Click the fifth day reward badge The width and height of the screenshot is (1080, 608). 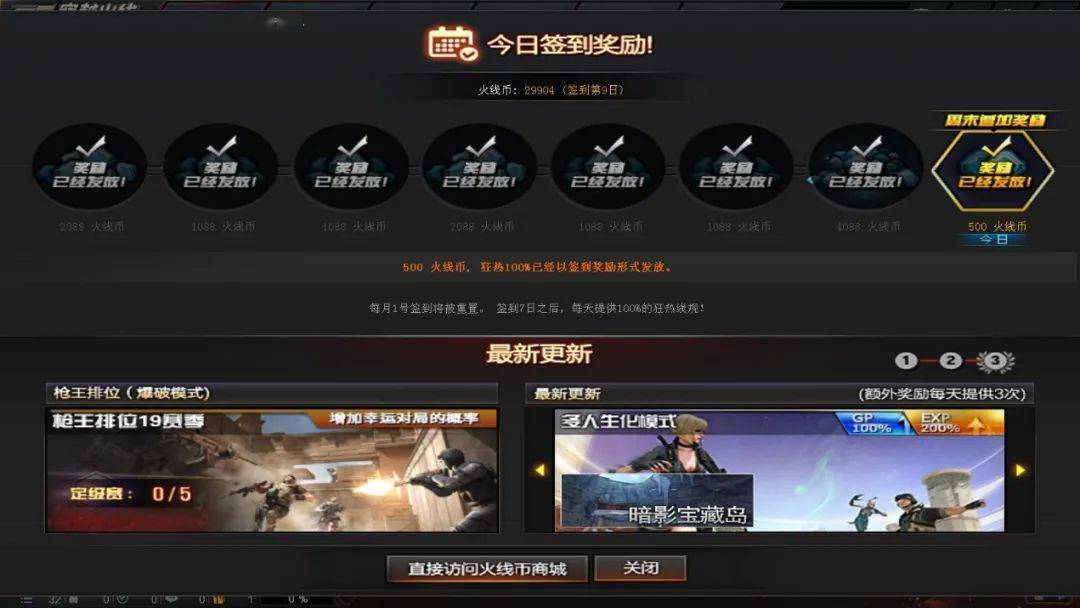608,166
